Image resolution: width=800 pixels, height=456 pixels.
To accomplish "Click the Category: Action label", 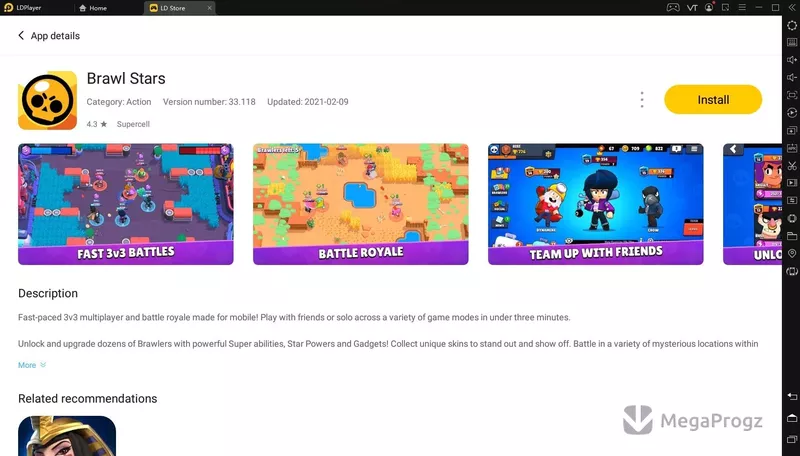I will pyautogui.click(x=119, y=102).
